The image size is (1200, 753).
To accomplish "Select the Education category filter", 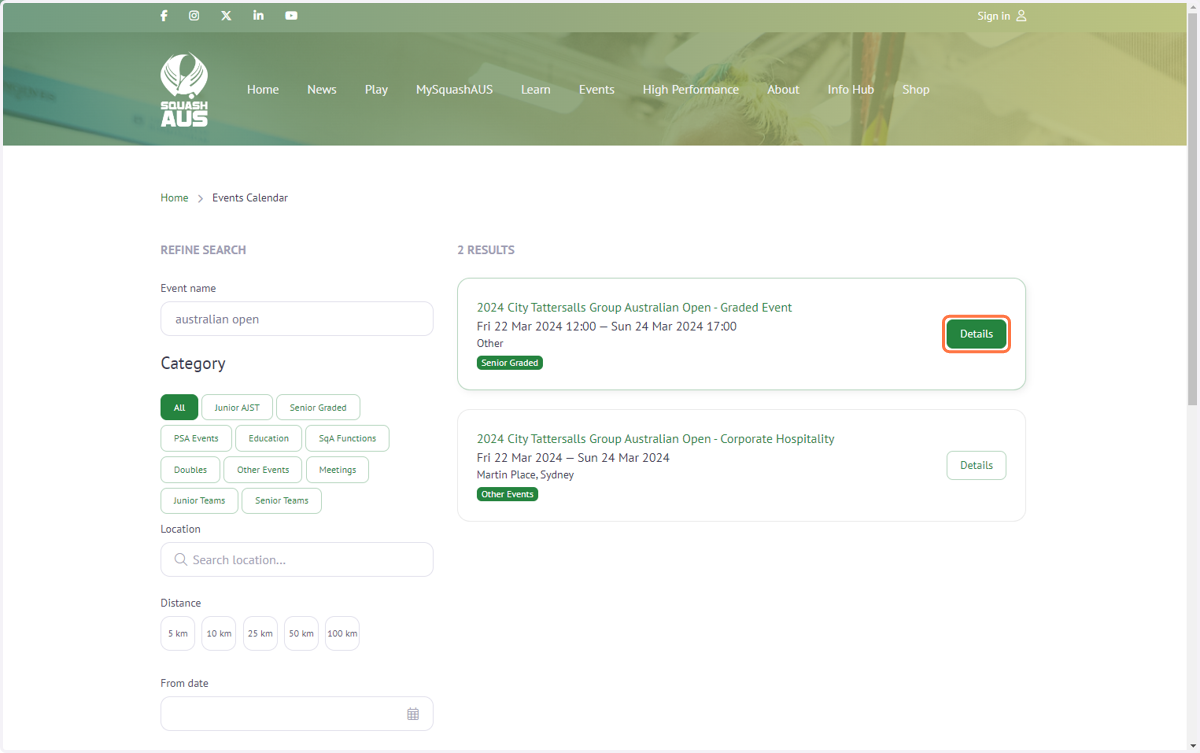I will pos(269,438).
